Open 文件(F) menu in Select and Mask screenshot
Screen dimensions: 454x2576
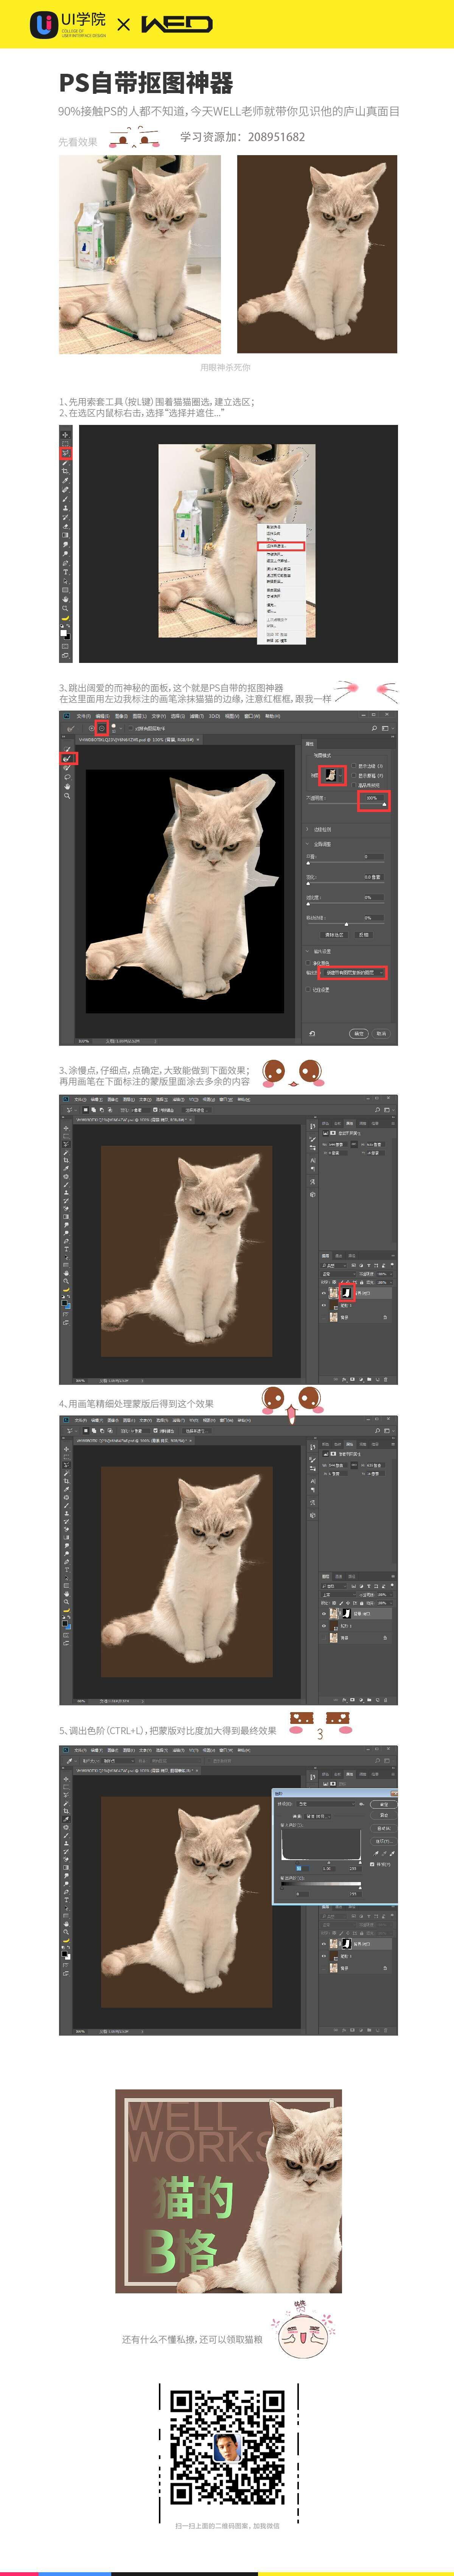click(84, 716)
